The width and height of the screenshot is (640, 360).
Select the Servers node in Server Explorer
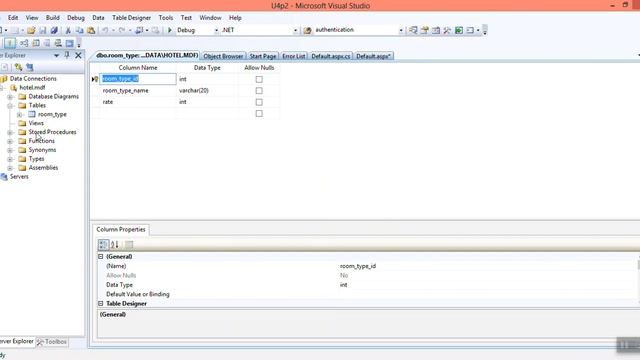click(x=19, y=177)
